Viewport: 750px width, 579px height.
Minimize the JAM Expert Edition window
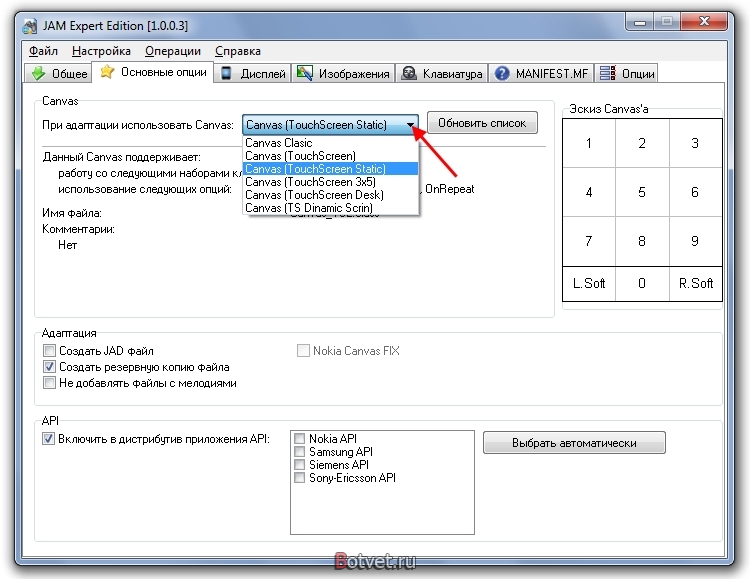click(640, 22)
